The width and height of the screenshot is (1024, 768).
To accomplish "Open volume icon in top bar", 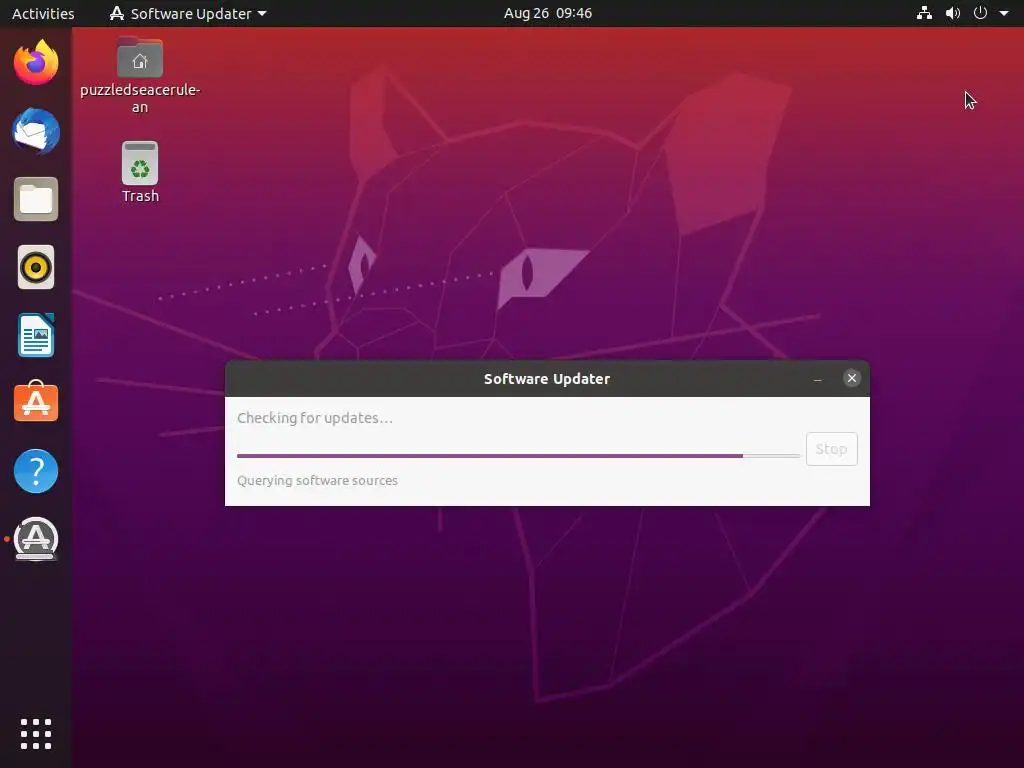I will point(953,13).
